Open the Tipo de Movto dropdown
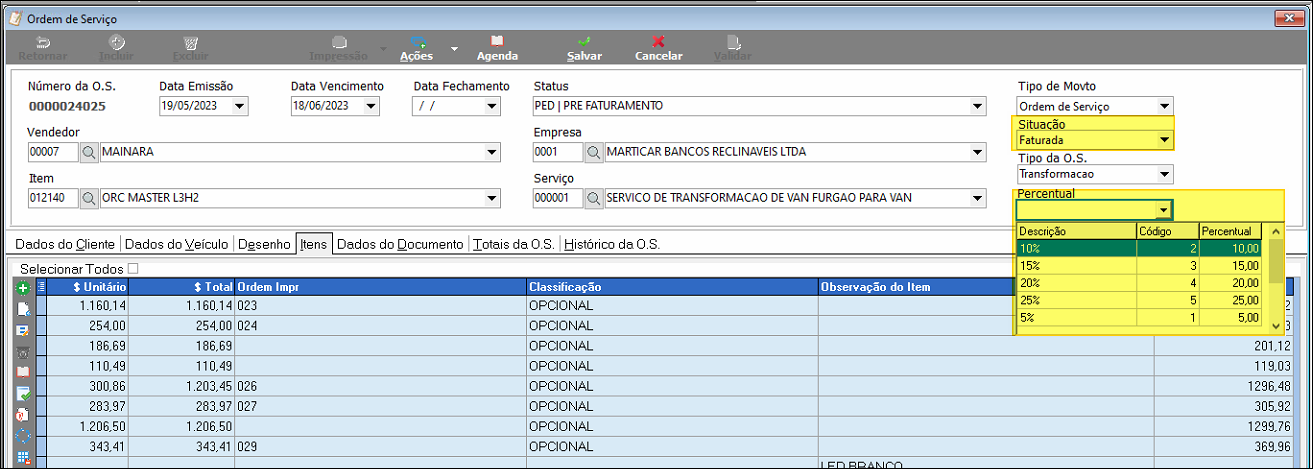Screen dimensions: 1313x469 pyautogui.click(x=1164, y=106)
